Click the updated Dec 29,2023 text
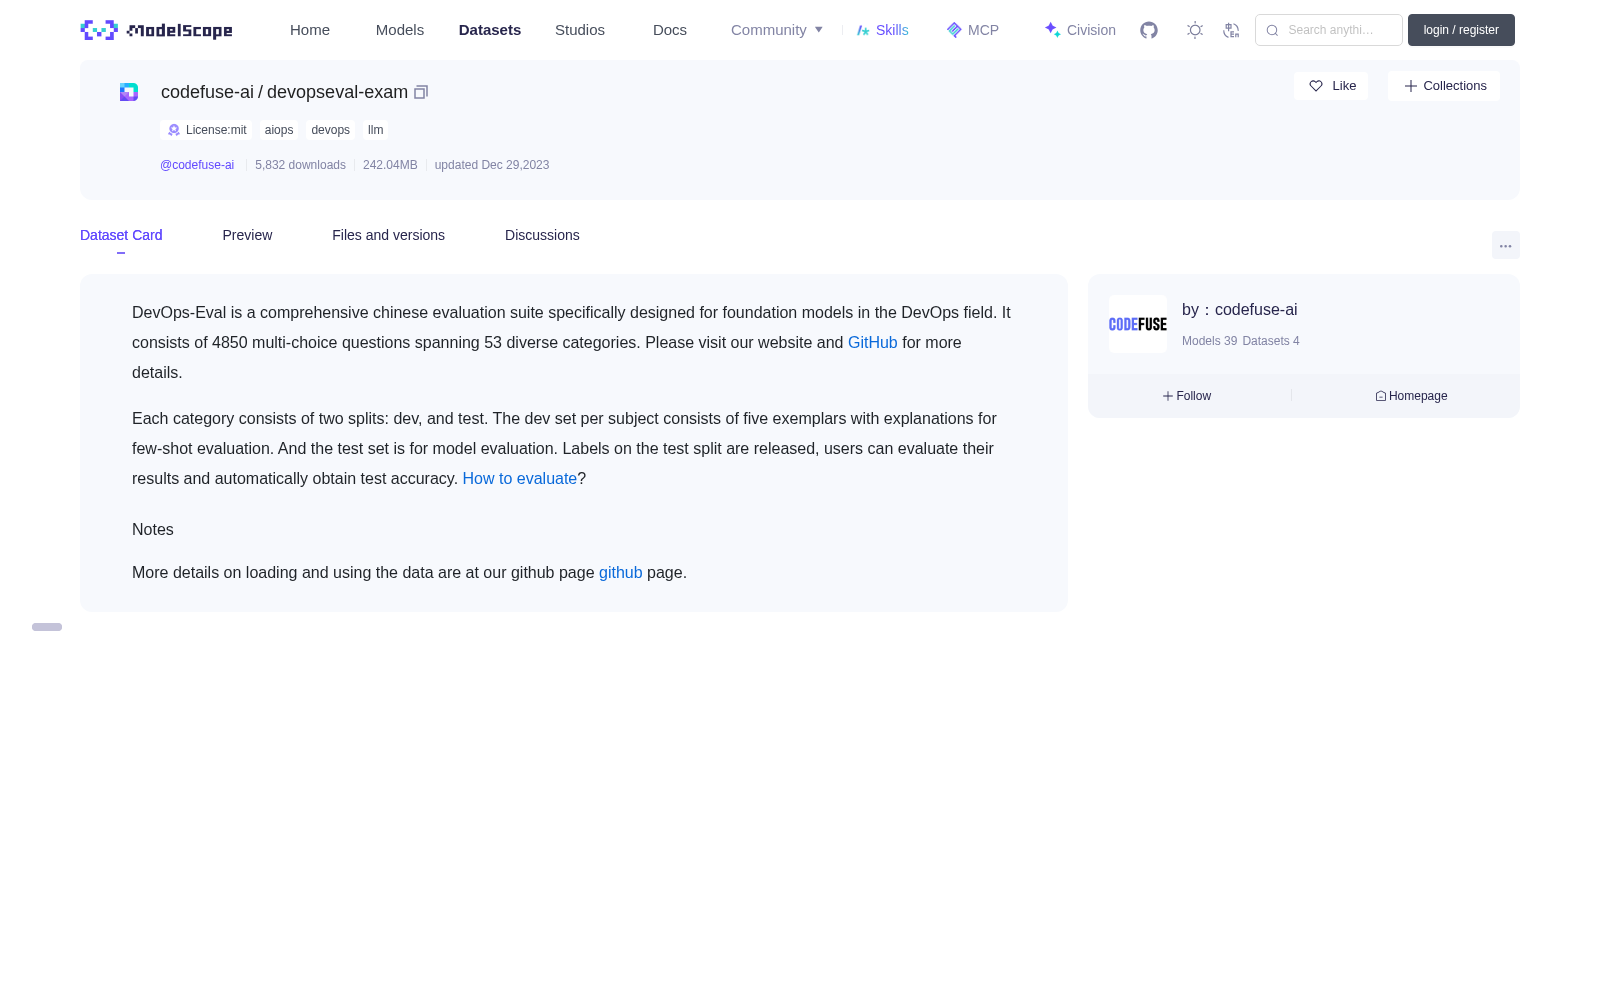This screenshot has width=1600, height=1000. (492, 165)
